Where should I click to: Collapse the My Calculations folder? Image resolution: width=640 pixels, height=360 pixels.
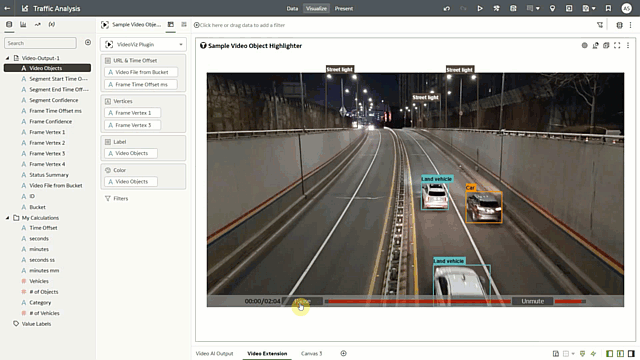tap(7, 218)
